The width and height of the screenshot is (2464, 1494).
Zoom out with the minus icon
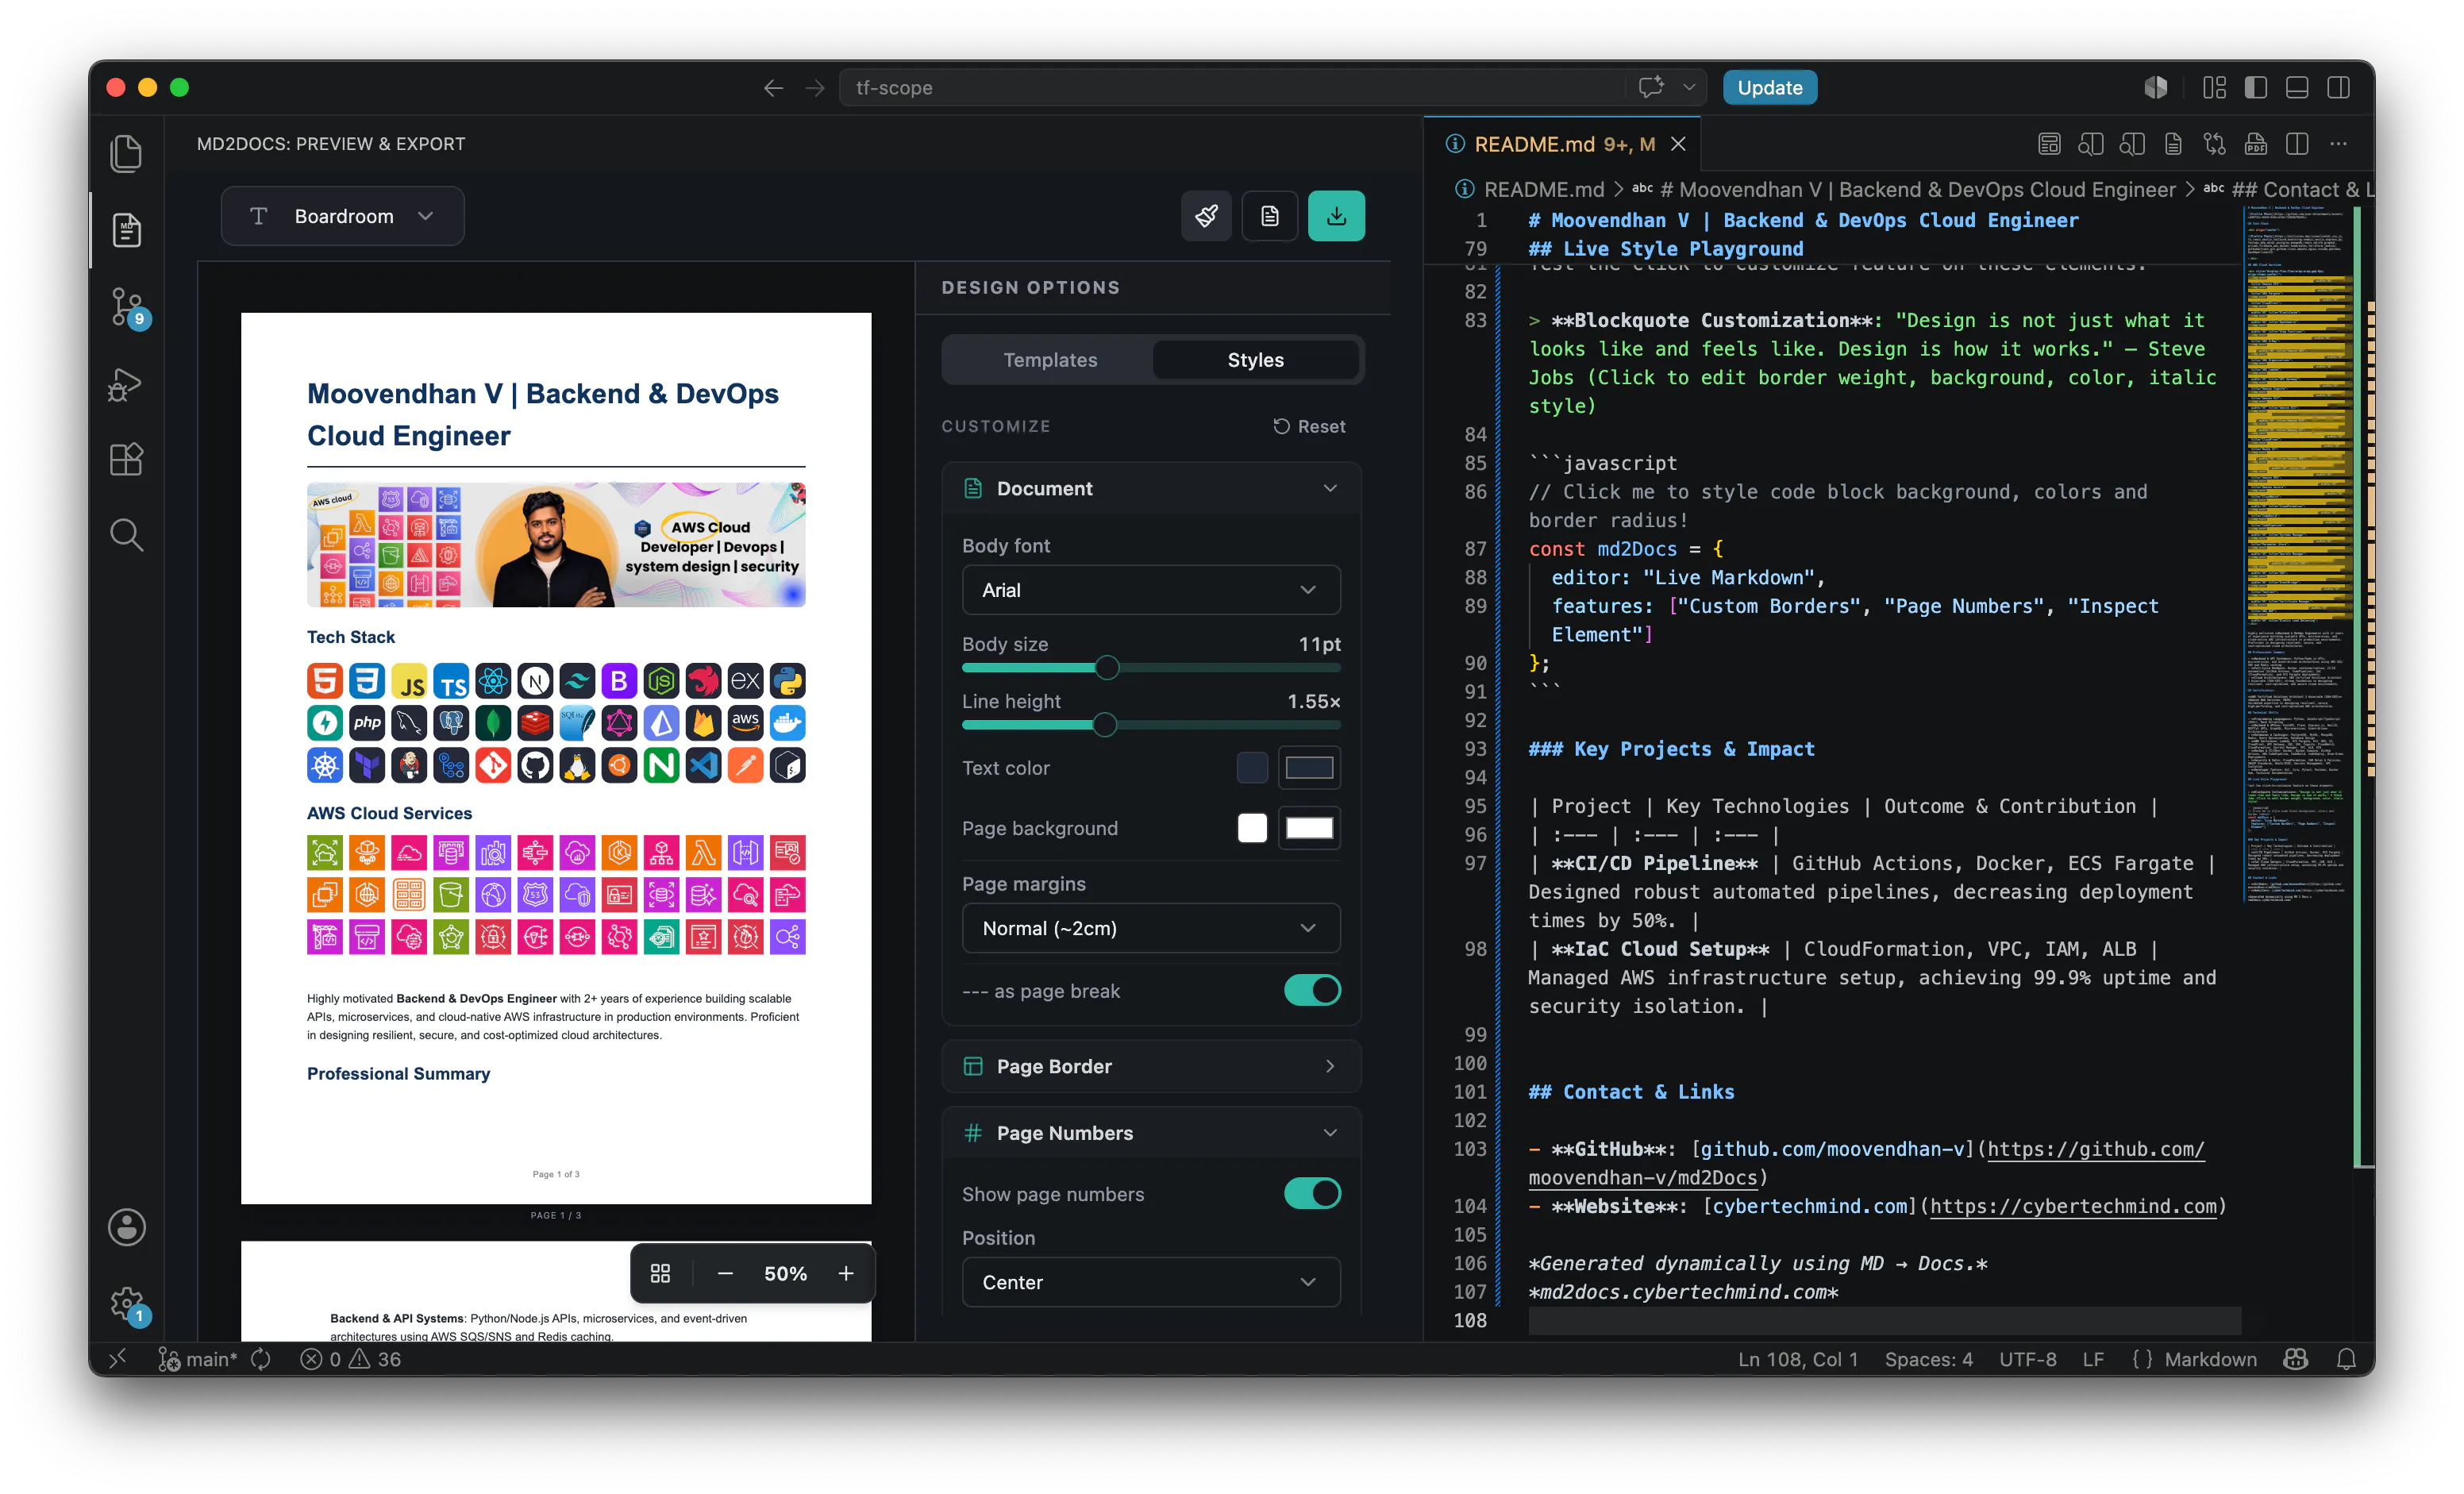[725, 1273]
